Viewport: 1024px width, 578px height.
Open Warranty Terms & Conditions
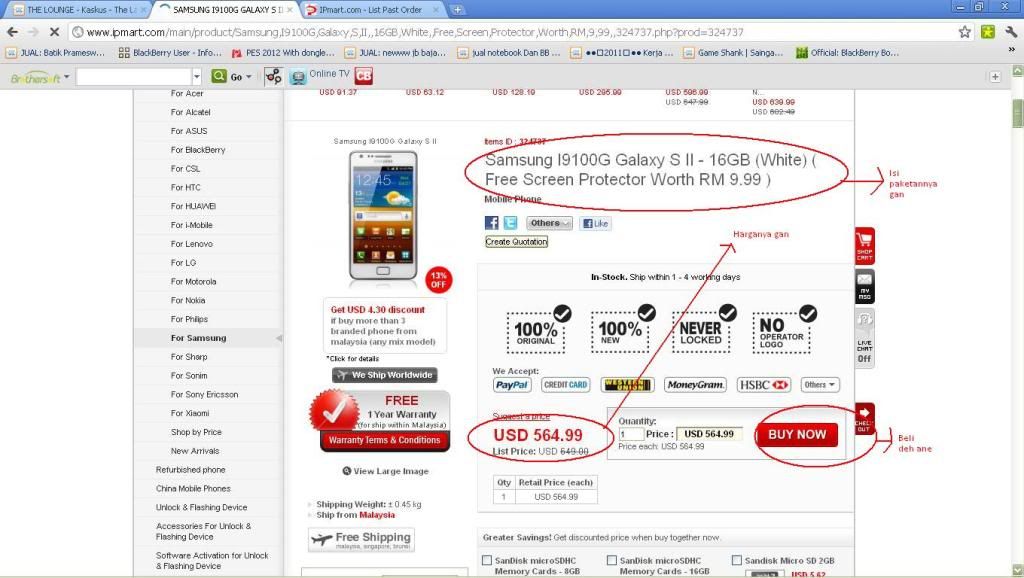tap(384, 441)
